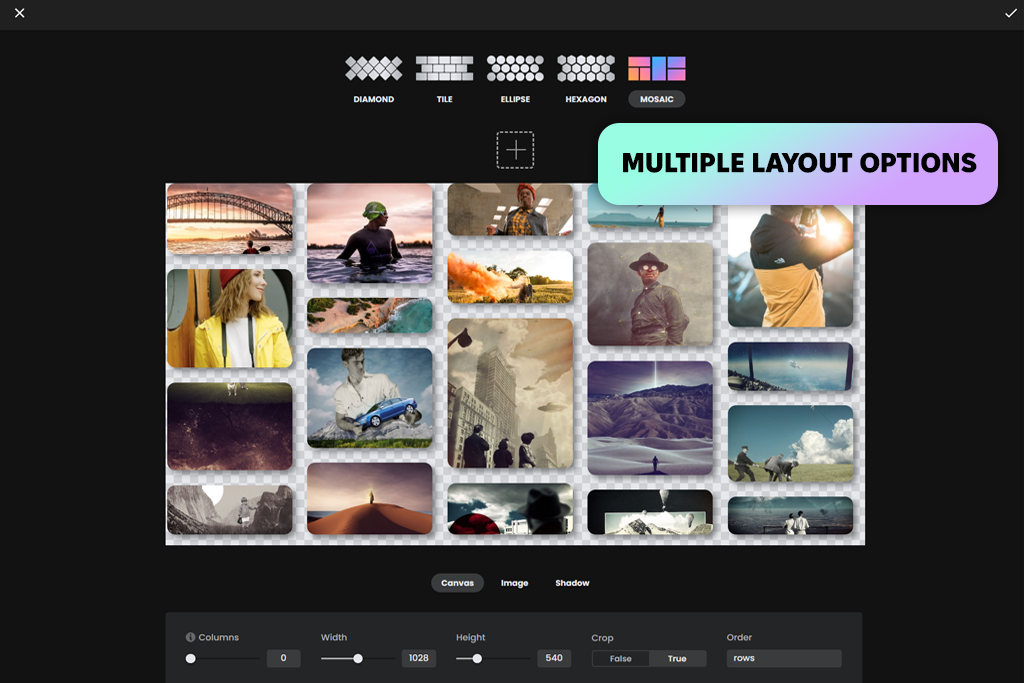This screenshot has width=1024, height=683.
Task: Switch to the Shadow tab
Action: 572,582
